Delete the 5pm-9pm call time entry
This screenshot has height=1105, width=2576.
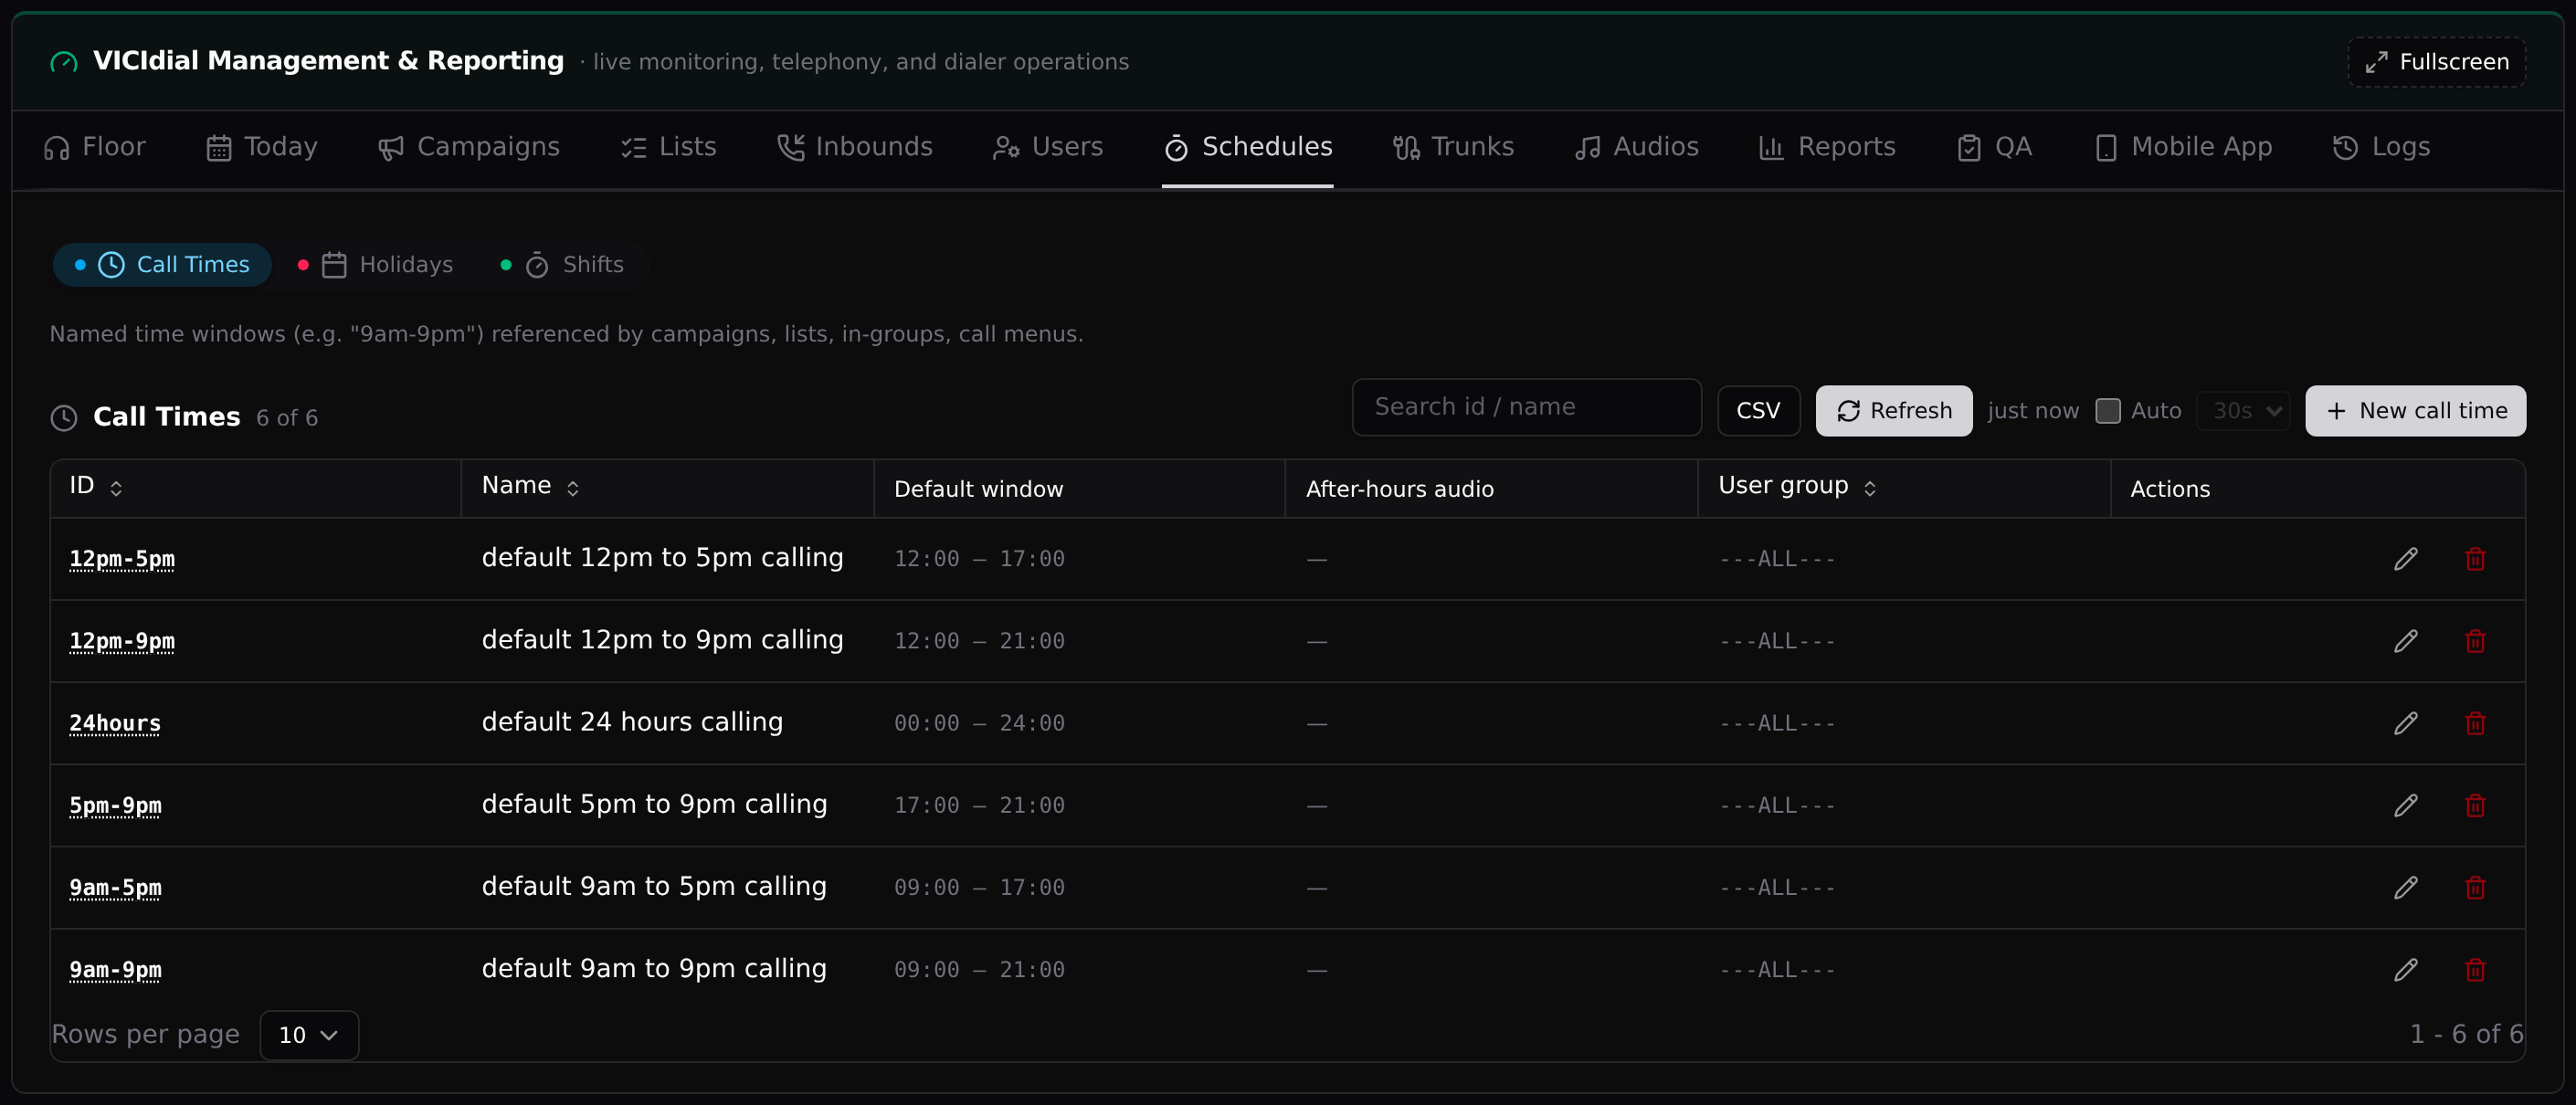pos(2475,805)
